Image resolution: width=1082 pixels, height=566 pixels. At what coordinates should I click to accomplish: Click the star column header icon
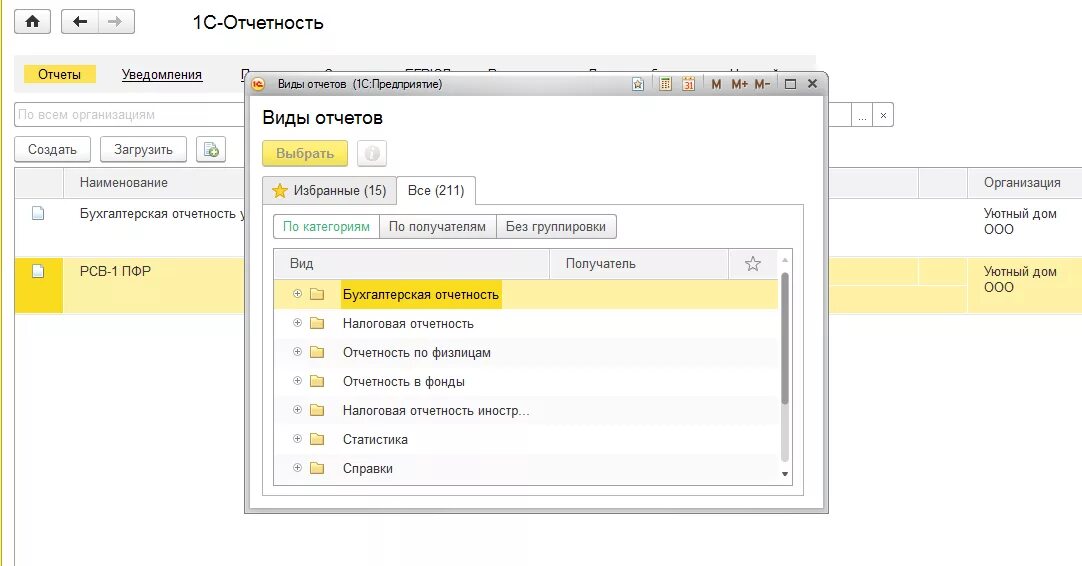click(x=753, y=264)
